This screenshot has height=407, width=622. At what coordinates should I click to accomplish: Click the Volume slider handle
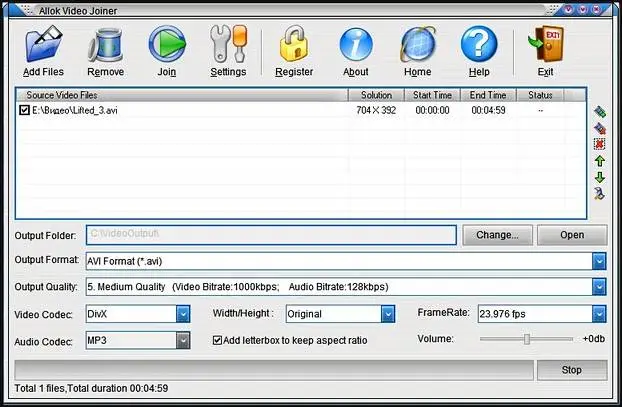(527, 339)
